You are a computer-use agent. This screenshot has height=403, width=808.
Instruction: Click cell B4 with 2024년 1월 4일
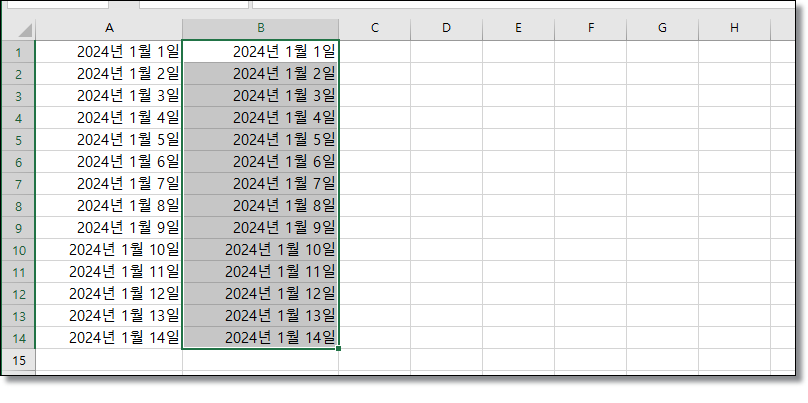point(260,118)
